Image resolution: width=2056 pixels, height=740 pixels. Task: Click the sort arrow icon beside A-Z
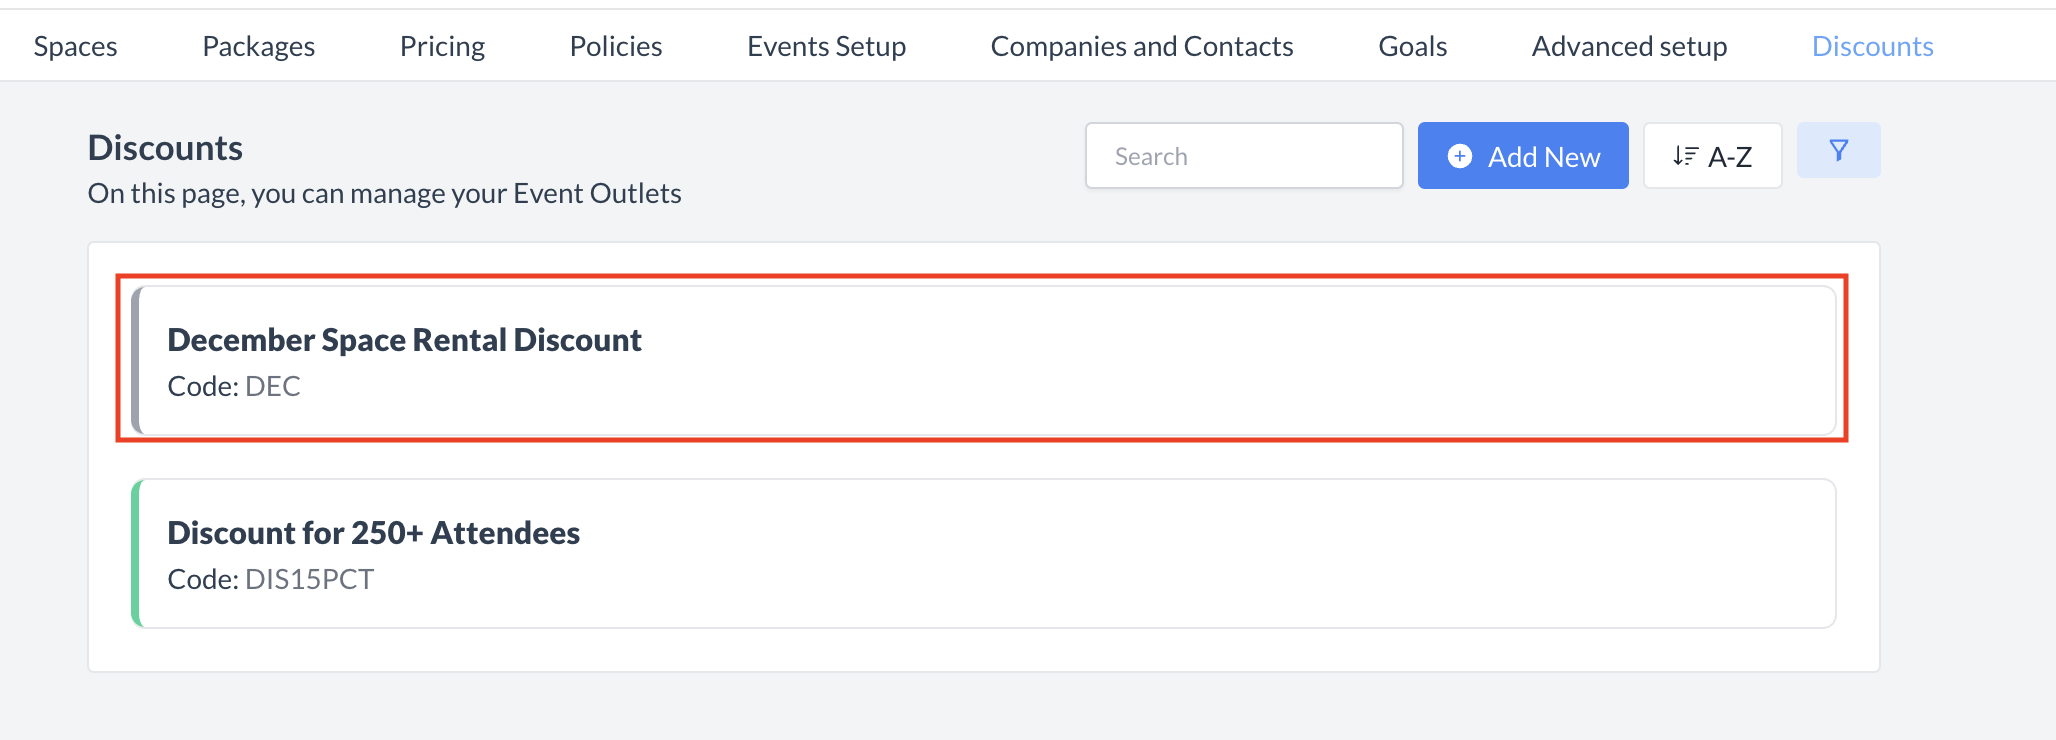point(1685,156)
